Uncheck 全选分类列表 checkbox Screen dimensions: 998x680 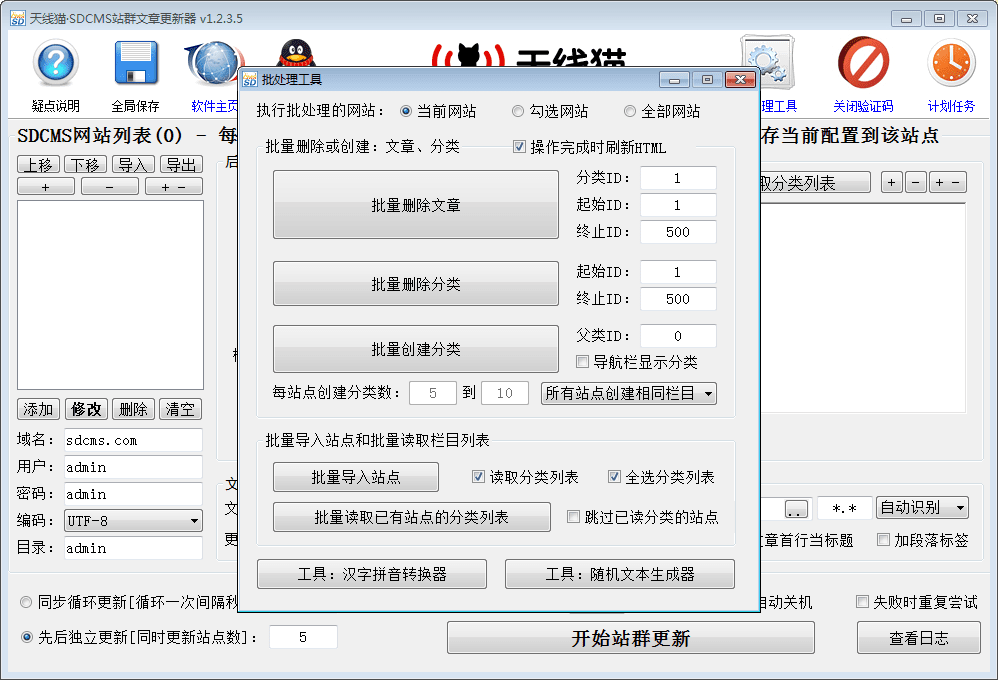coord(614,476)
